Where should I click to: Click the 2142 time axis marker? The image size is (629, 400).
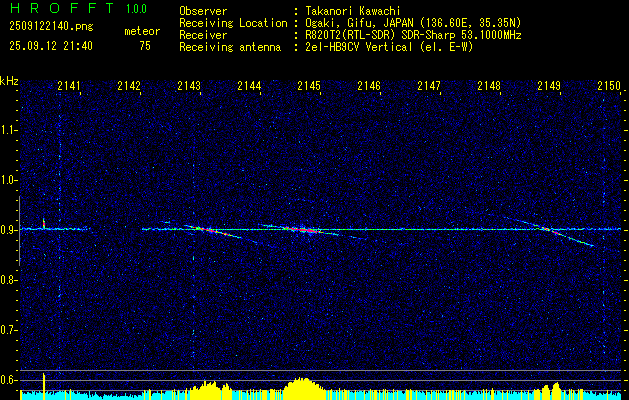click(129, 86)
